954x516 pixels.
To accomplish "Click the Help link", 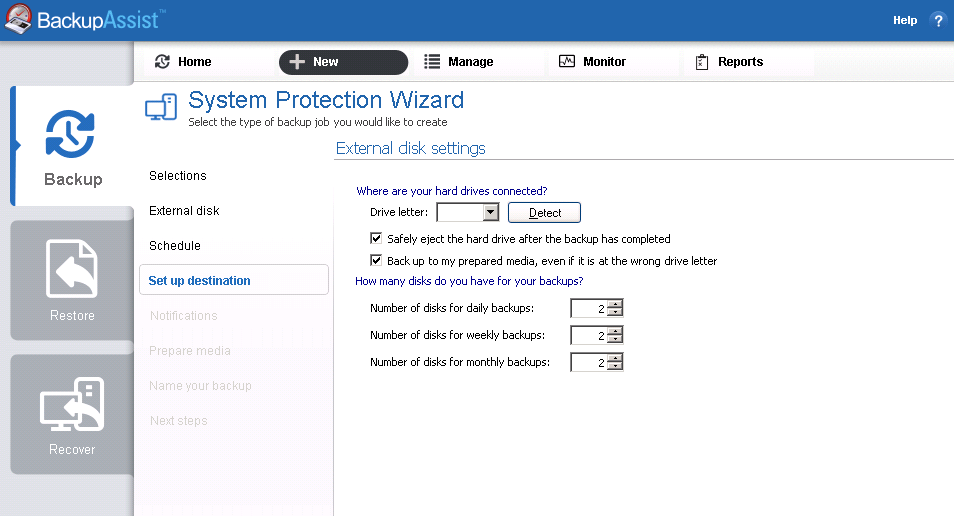I will pyautogui.click(x=905, y=20).
